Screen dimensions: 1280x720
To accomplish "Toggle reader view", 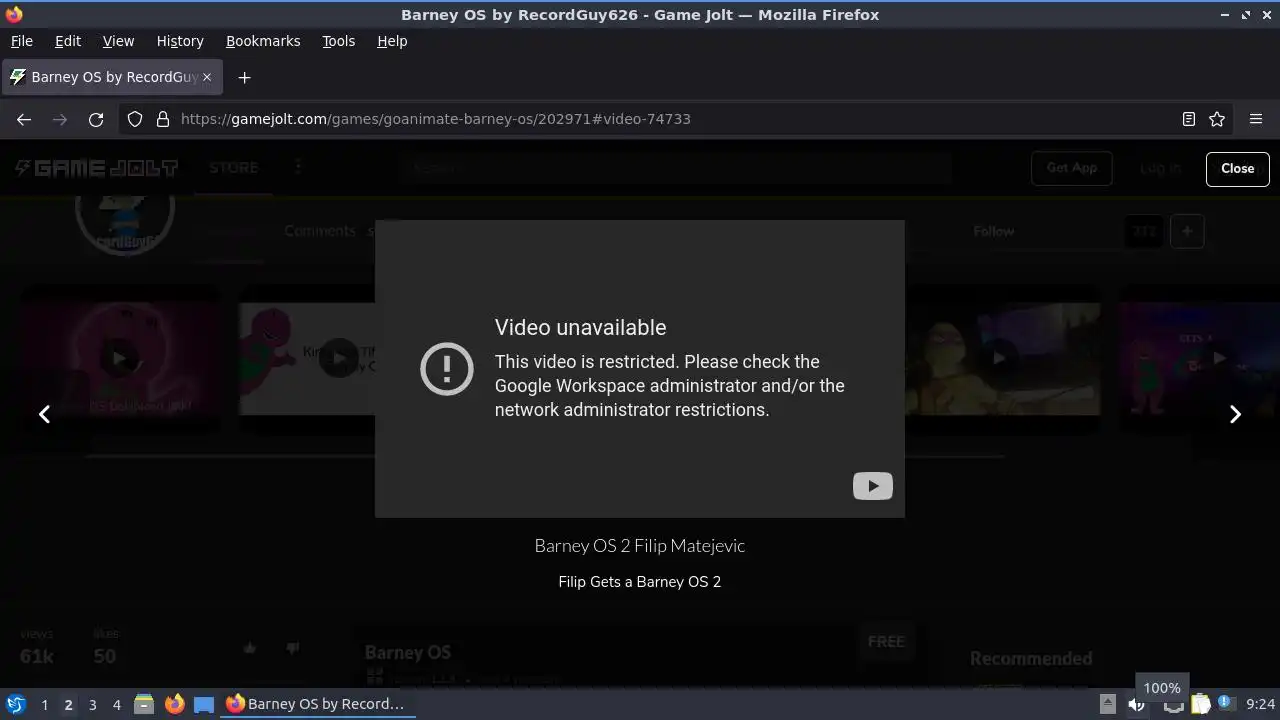I will tap(1189, 119).
